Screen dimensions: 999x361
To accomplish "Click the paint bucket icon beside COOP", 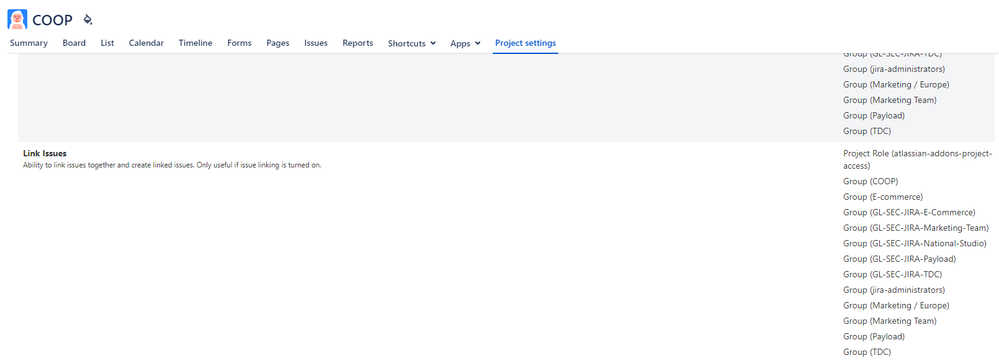I will click(88, 20).
